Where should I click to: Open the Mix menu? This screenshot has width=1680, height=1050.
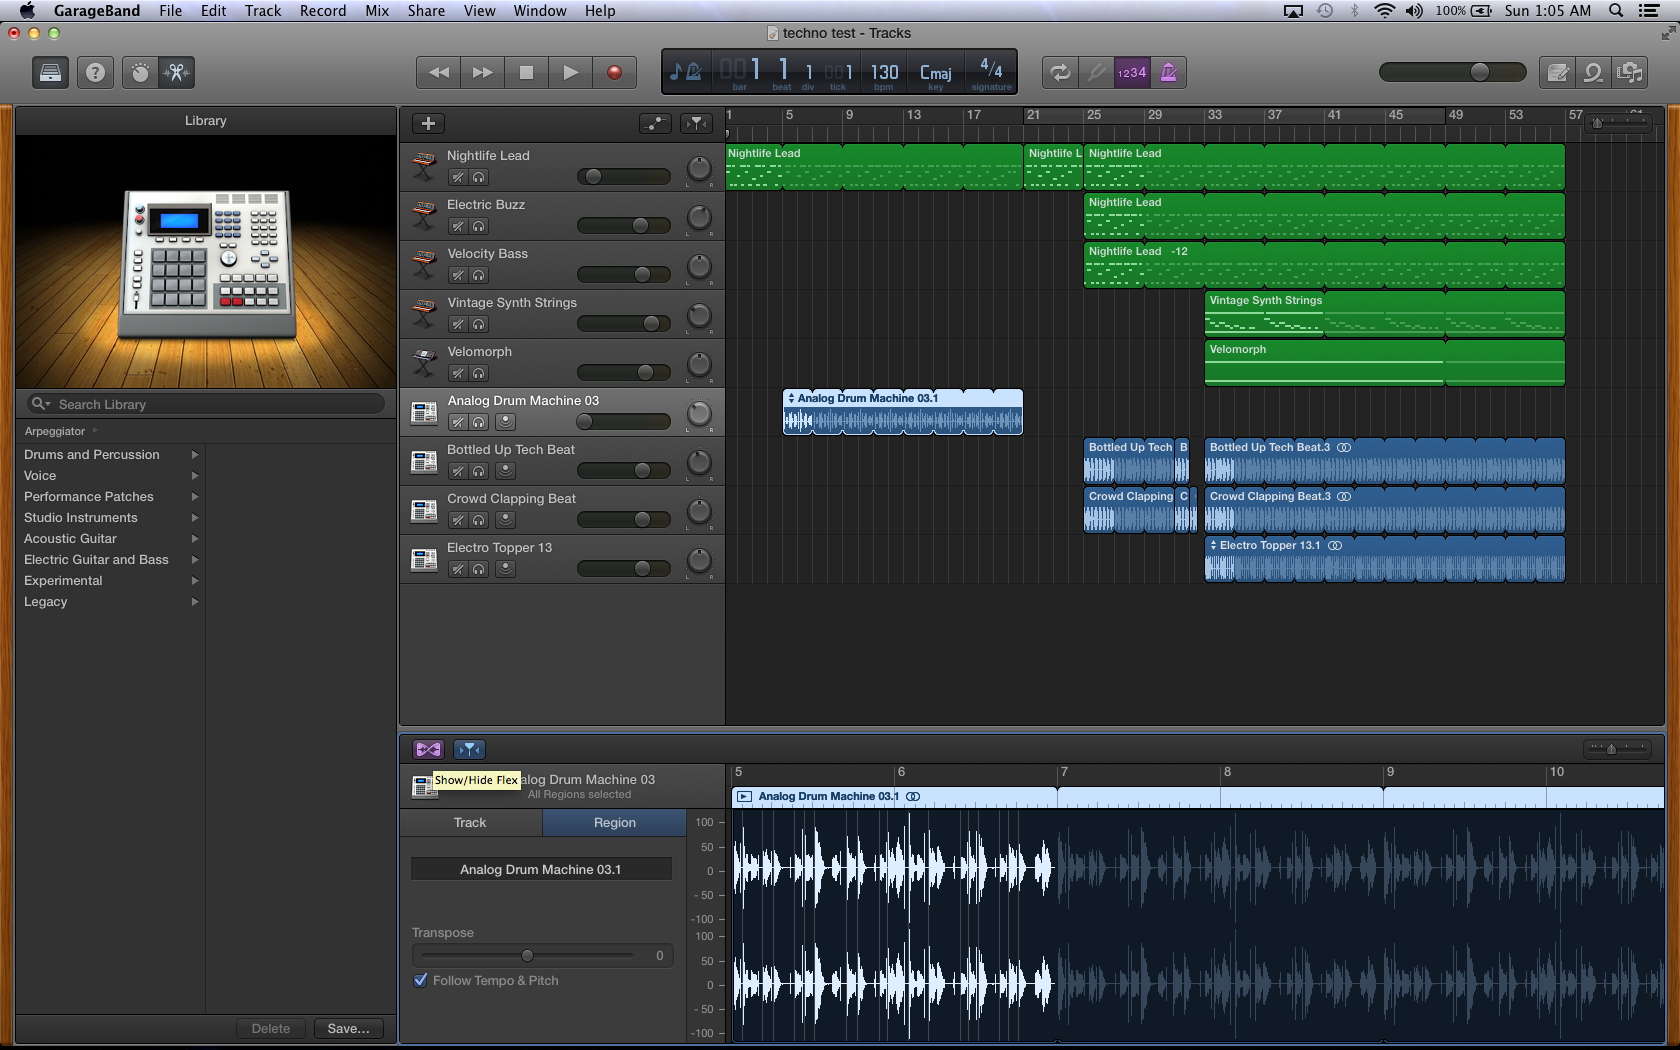point(377,10)
